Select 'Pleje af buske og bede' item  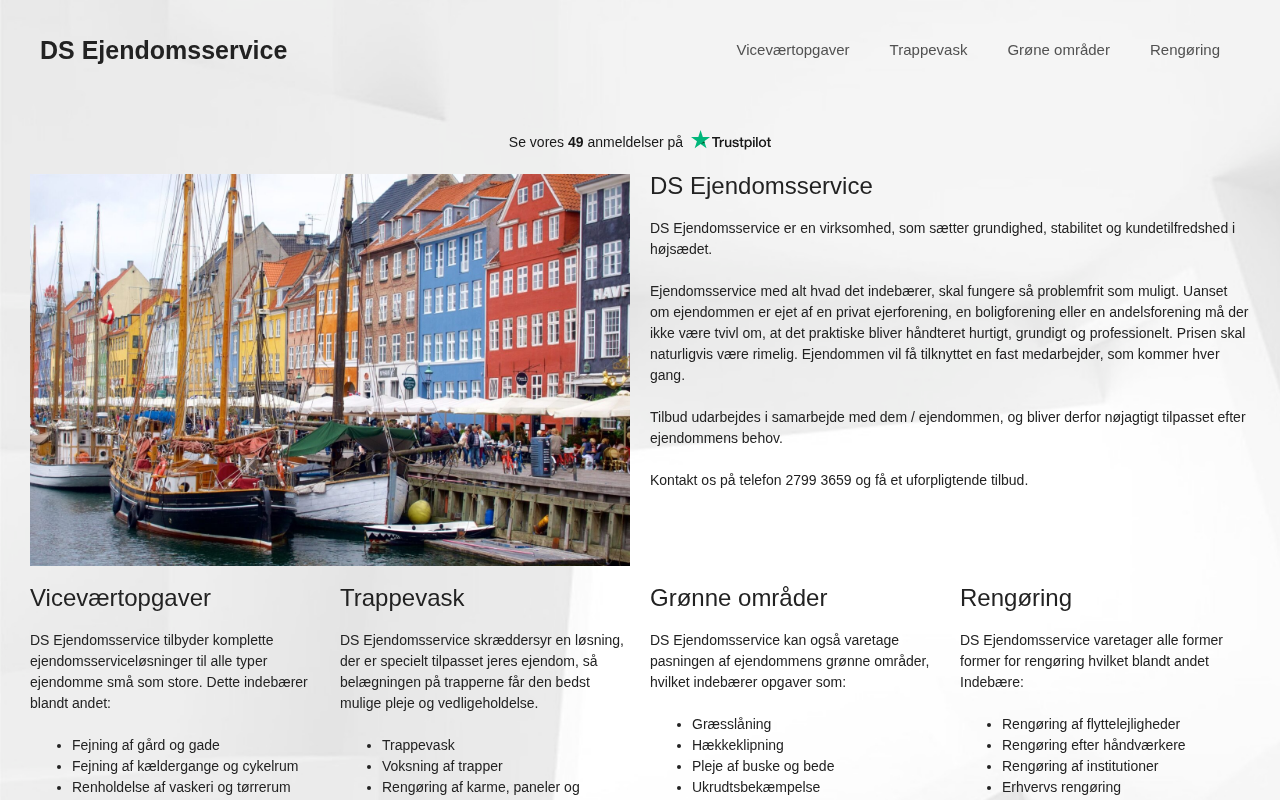tap(763, 766)
